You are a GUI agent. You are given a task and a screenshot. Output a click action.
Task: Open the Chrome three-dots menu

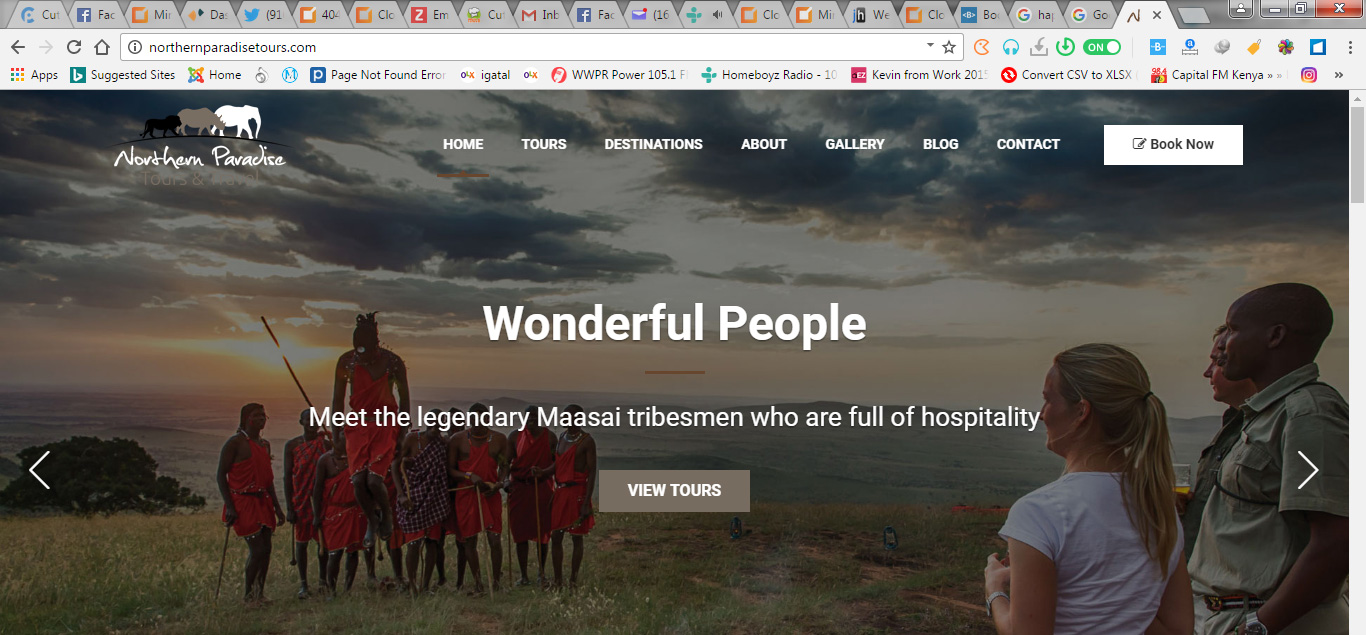click(1348, 47)
